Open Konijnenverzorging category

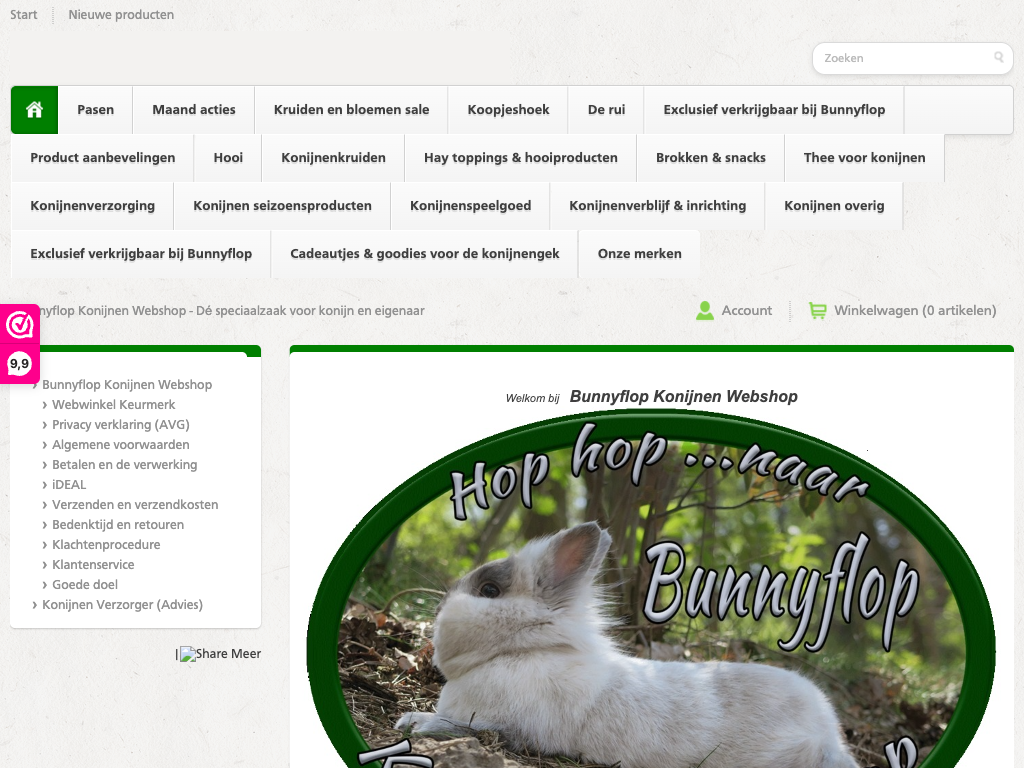coord(92,206)
